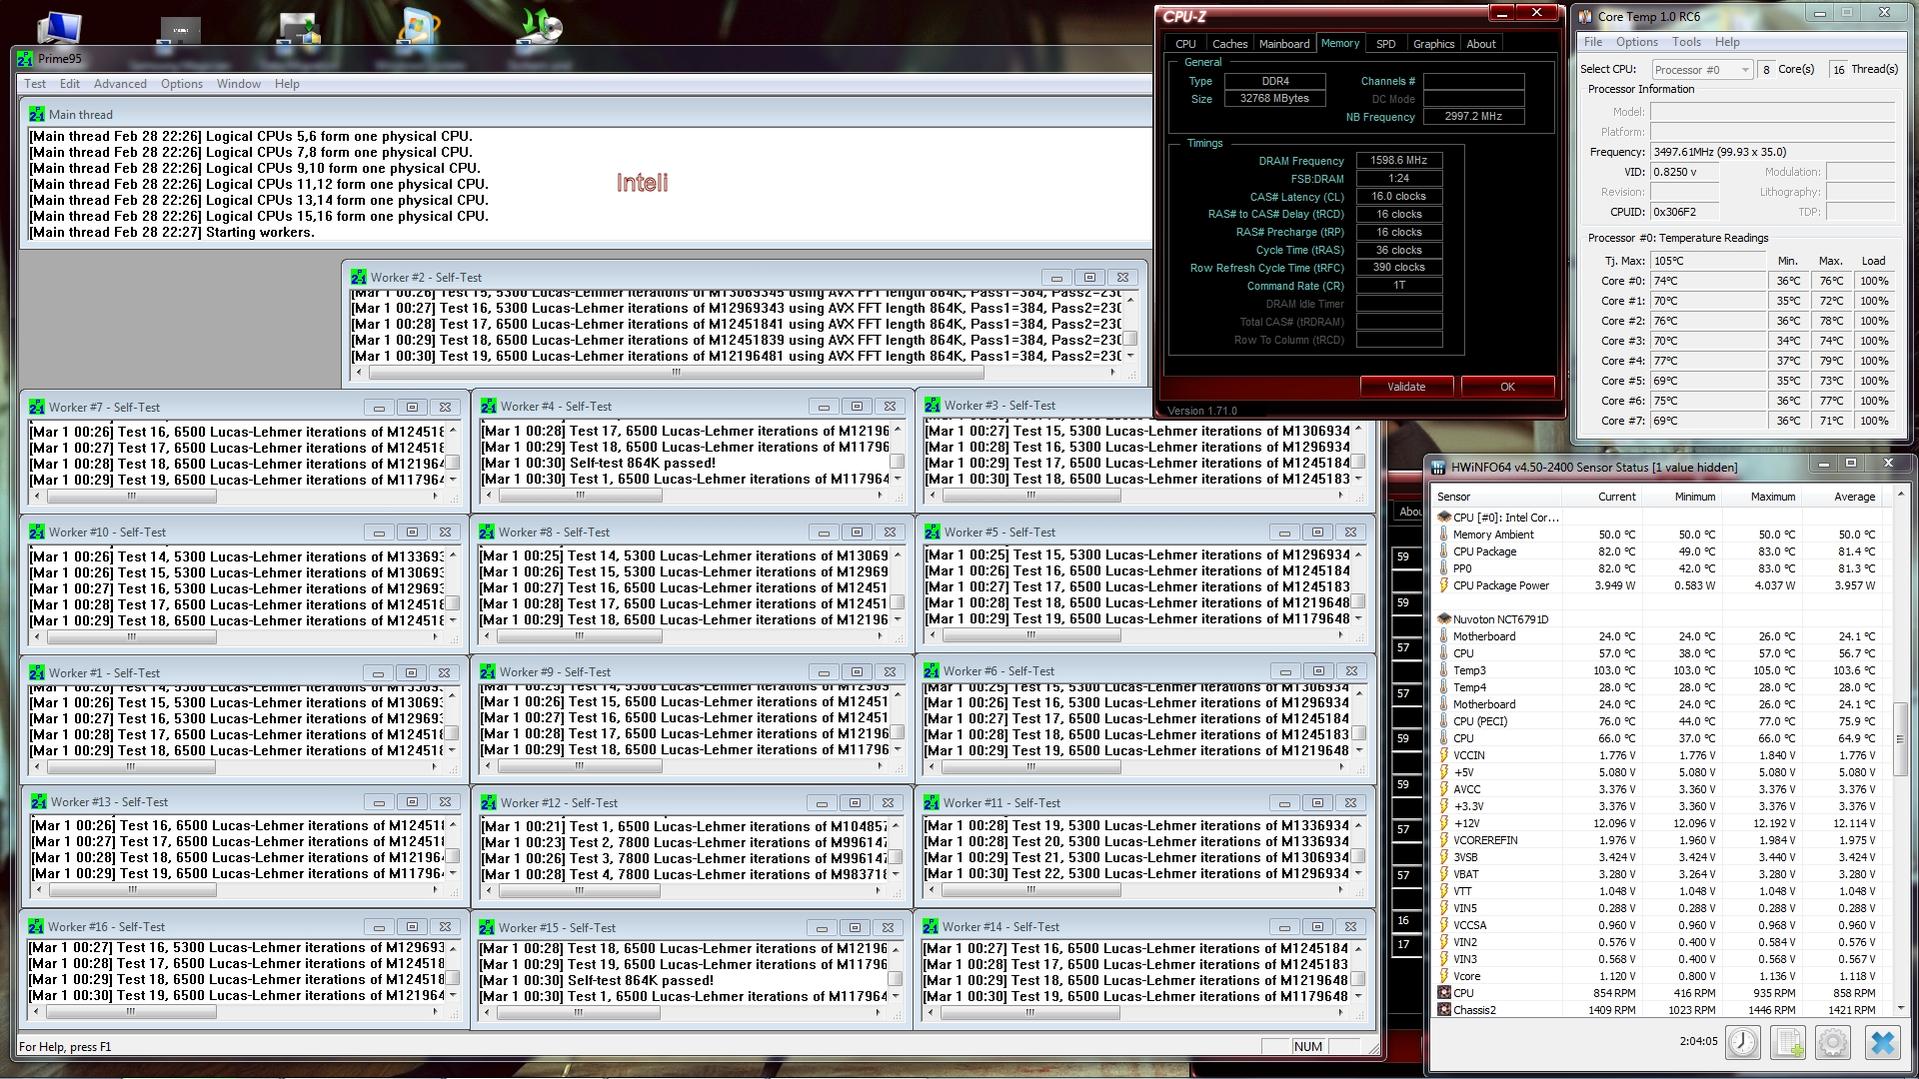This screenshot has width=1919, height=1079.
Task: Click the Worker #8 window icon
Action: (487, 532)
